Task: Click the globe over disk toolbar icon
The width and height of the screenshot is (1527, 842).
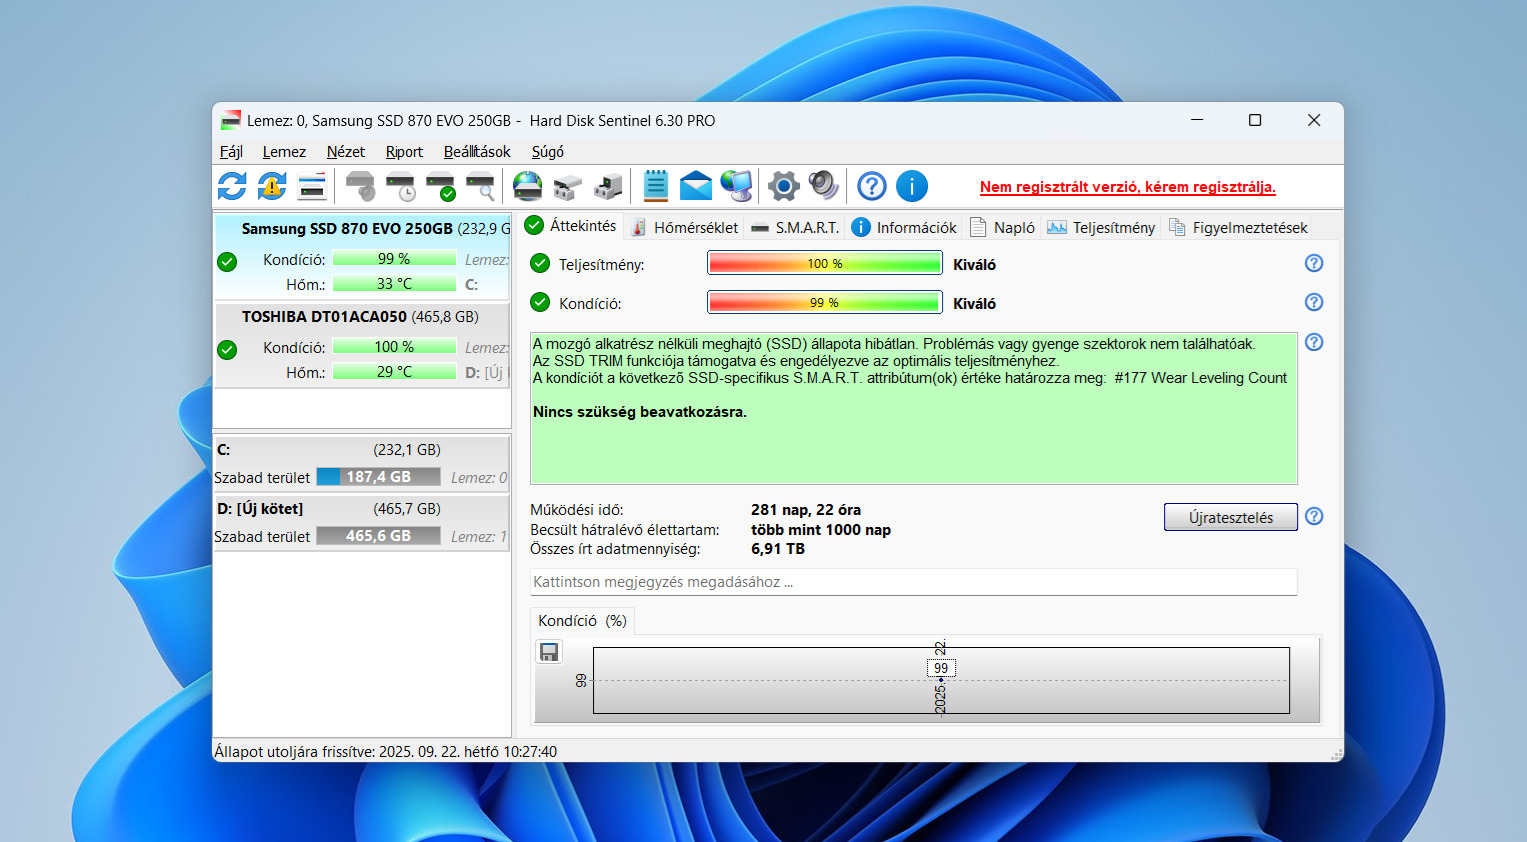Action: 527,186
